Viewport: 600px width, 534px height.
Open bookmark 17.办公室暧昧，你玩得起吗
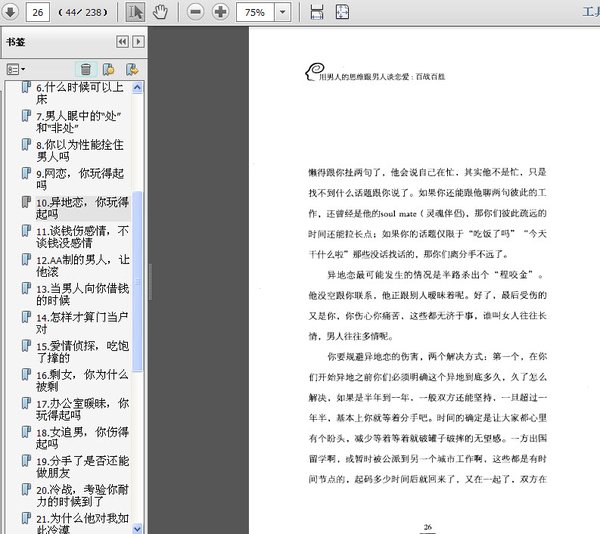(82, 409)
